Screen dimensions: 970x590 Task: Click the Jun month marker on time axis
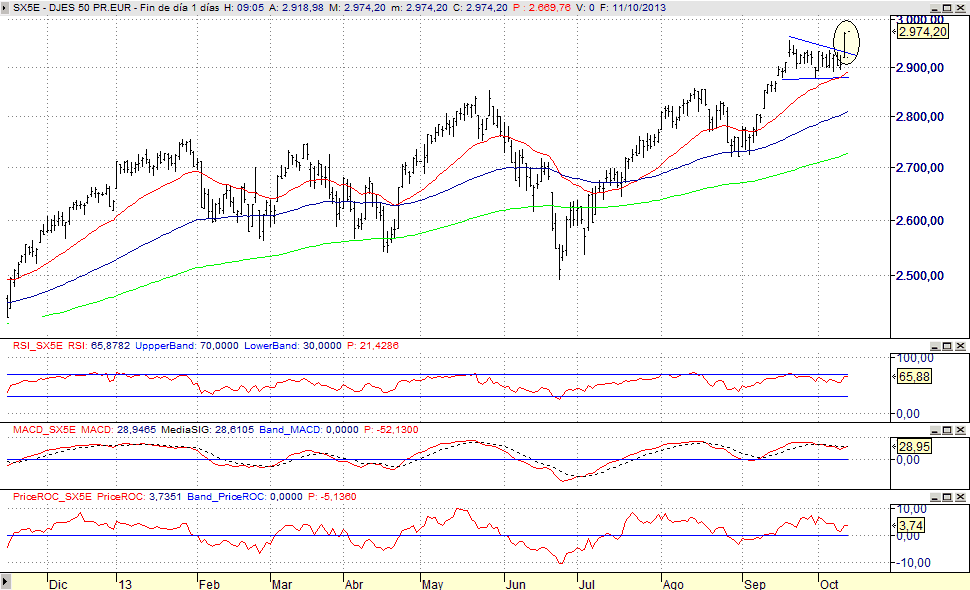pos(515,584)
